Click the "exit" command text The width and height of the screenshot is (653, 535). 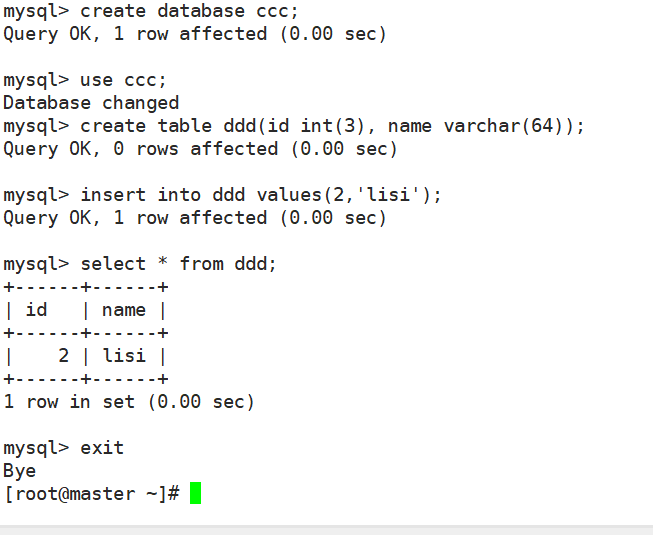[x=102, y=448]
